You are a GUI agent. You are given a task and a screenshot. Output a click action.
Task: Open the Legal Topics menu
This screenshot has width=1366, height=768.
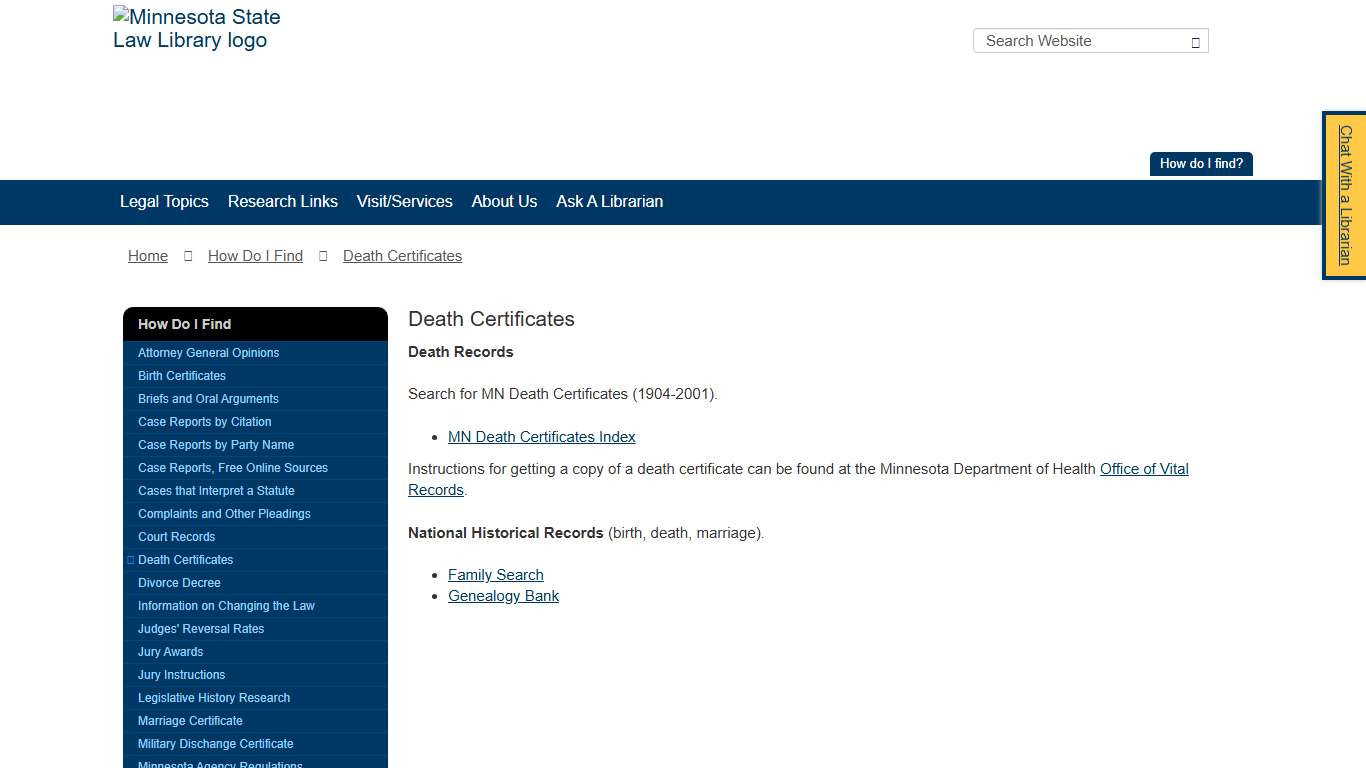point(163,202)
